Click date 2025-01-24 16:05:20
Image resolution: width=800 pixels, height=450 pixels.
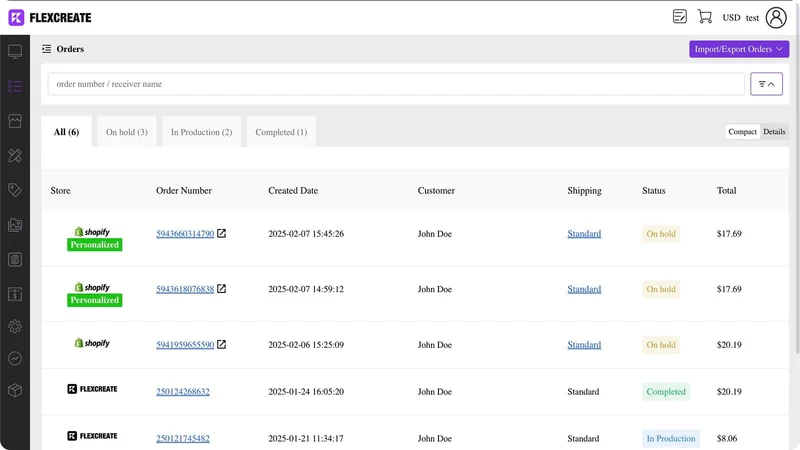tap(306, 392)
